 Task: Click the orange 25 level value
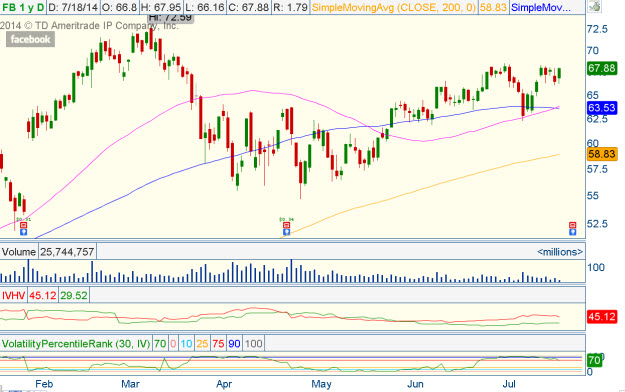click(202, 344)
